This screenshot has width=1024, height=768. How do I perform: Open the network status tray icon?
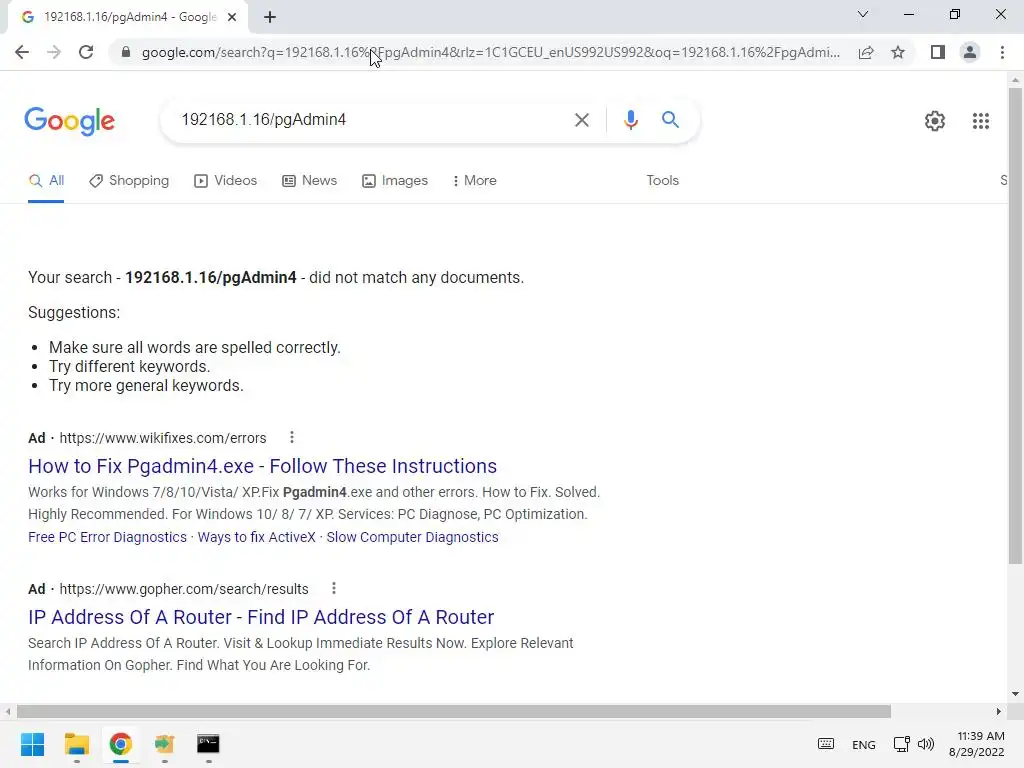pos(902,744)
